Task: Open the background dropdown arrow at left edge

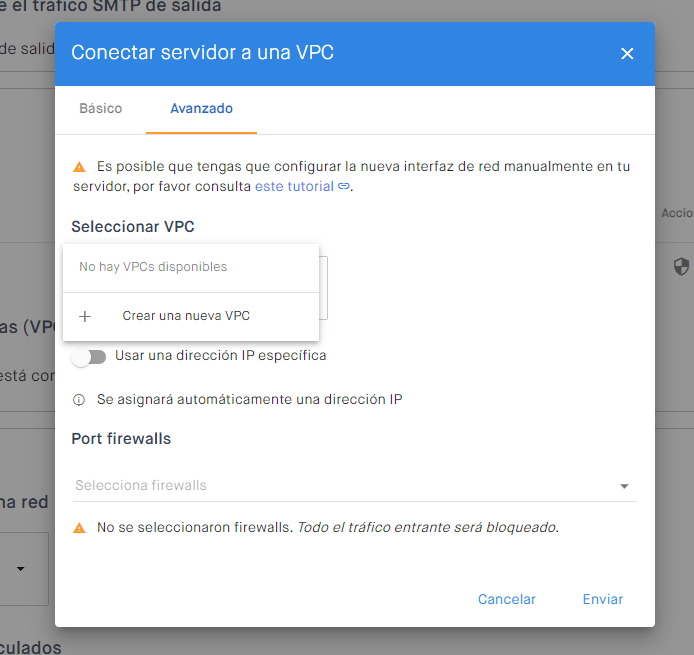Action: coord(20,569)
